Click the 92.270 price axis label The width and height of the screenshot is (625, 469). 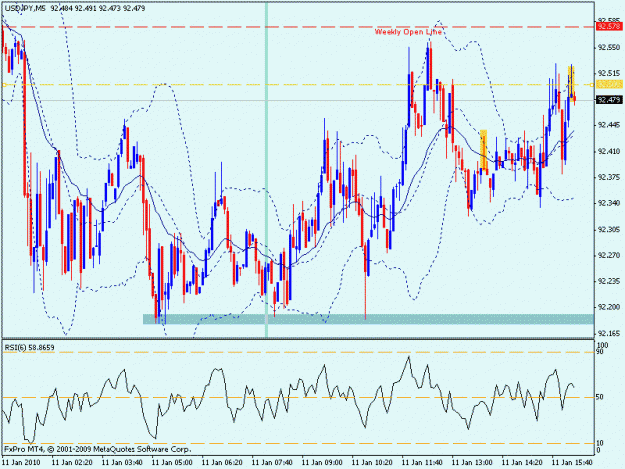point(609,255)
